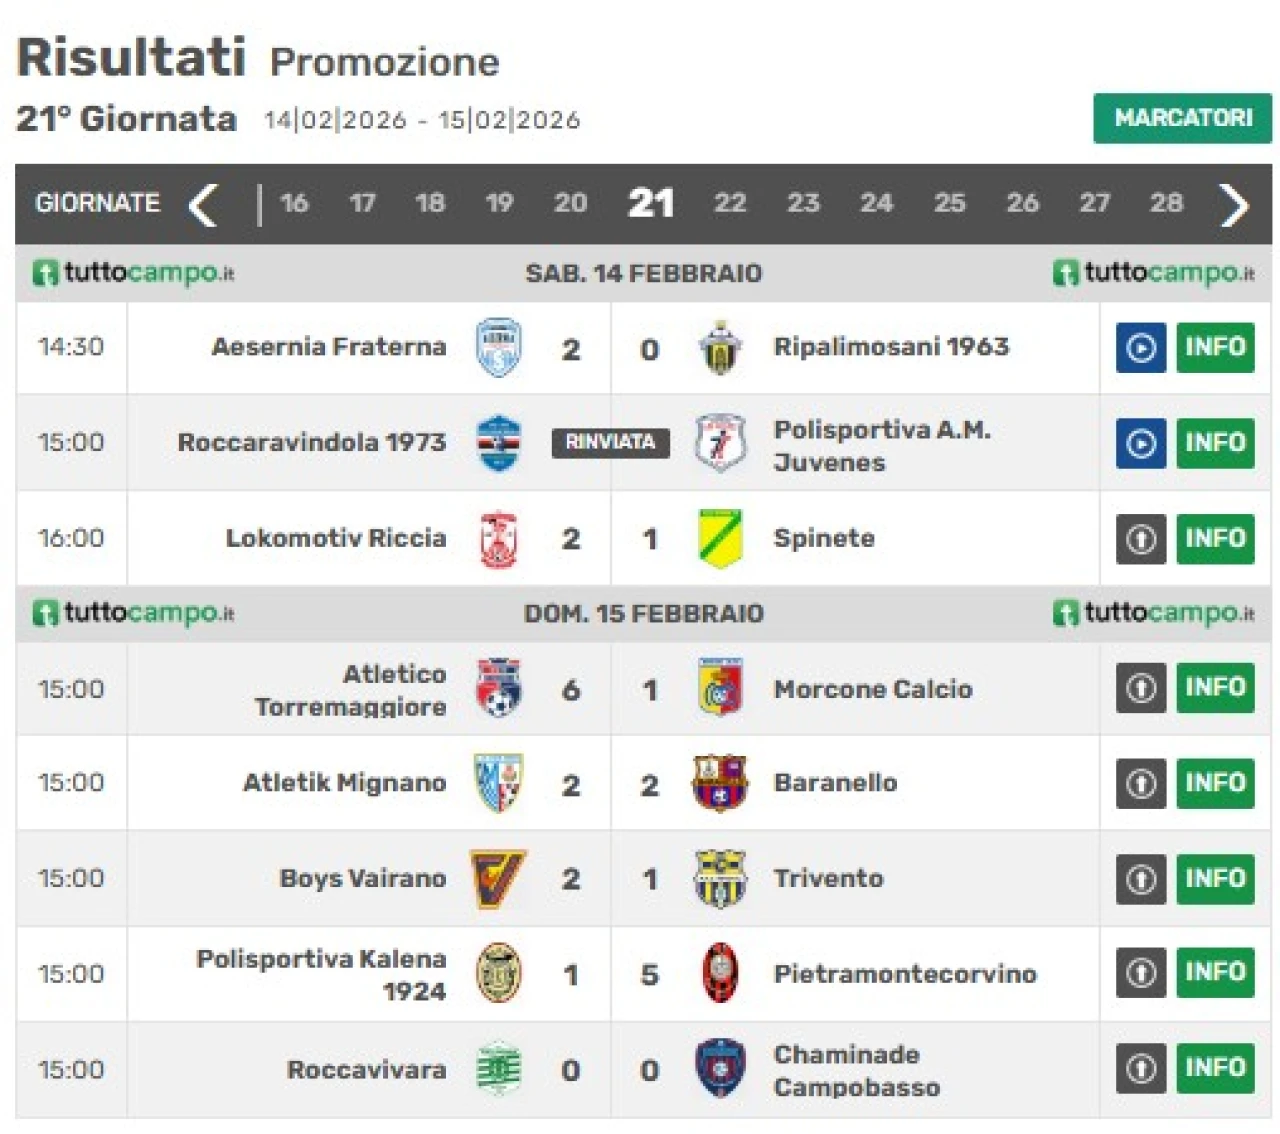Switch to giornata 20
The width and height of the screenshot is (1280, 1134).
point(570,204)
